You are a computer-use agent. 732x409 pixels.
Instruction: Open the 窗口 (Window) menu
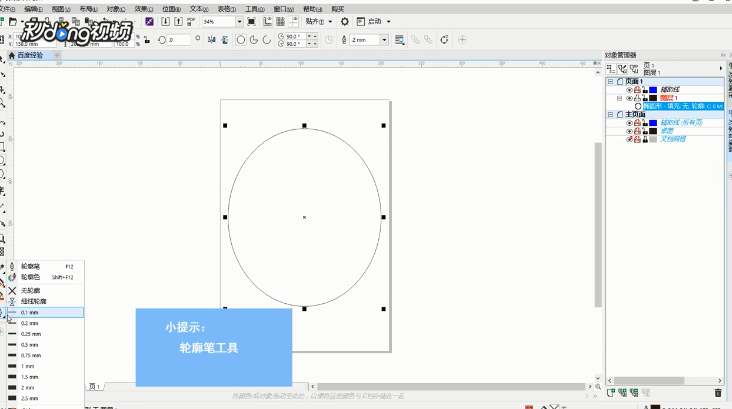(283, 9)
